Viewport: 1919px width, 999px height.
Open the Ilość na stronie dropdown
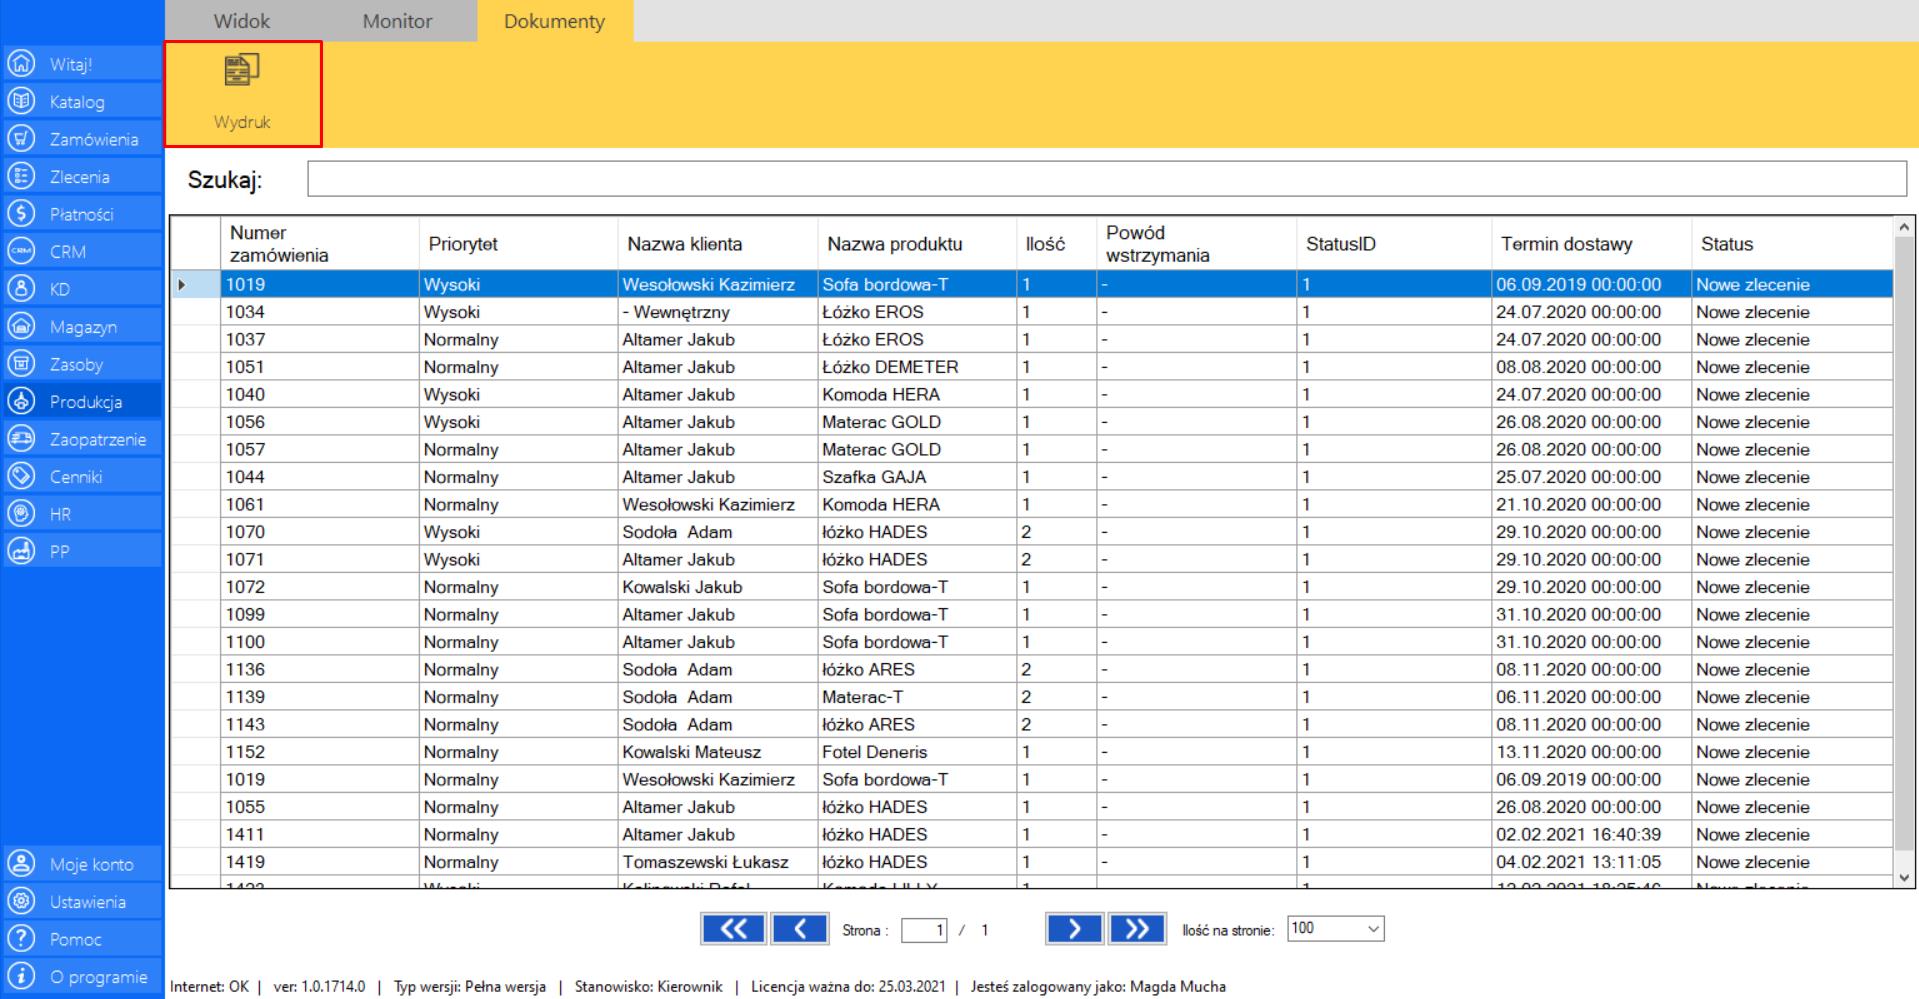pos(1336,929)
